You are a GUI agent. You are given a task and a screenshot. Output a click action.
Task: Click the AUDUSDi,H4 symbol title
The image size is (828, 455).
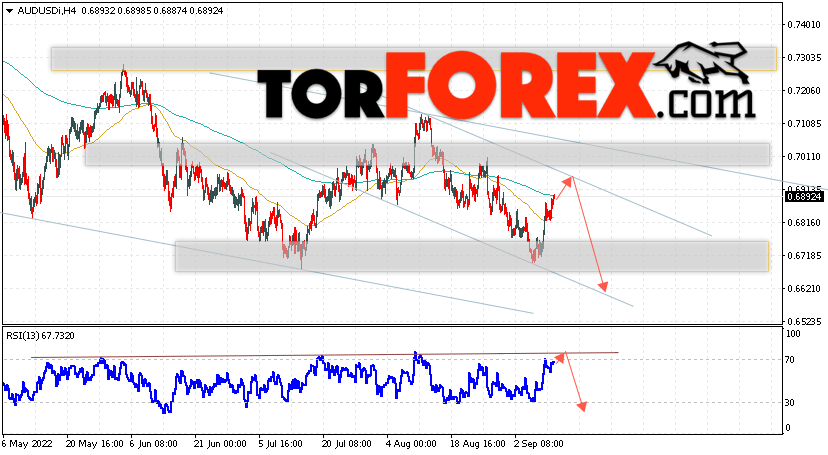tap(46, 11)
